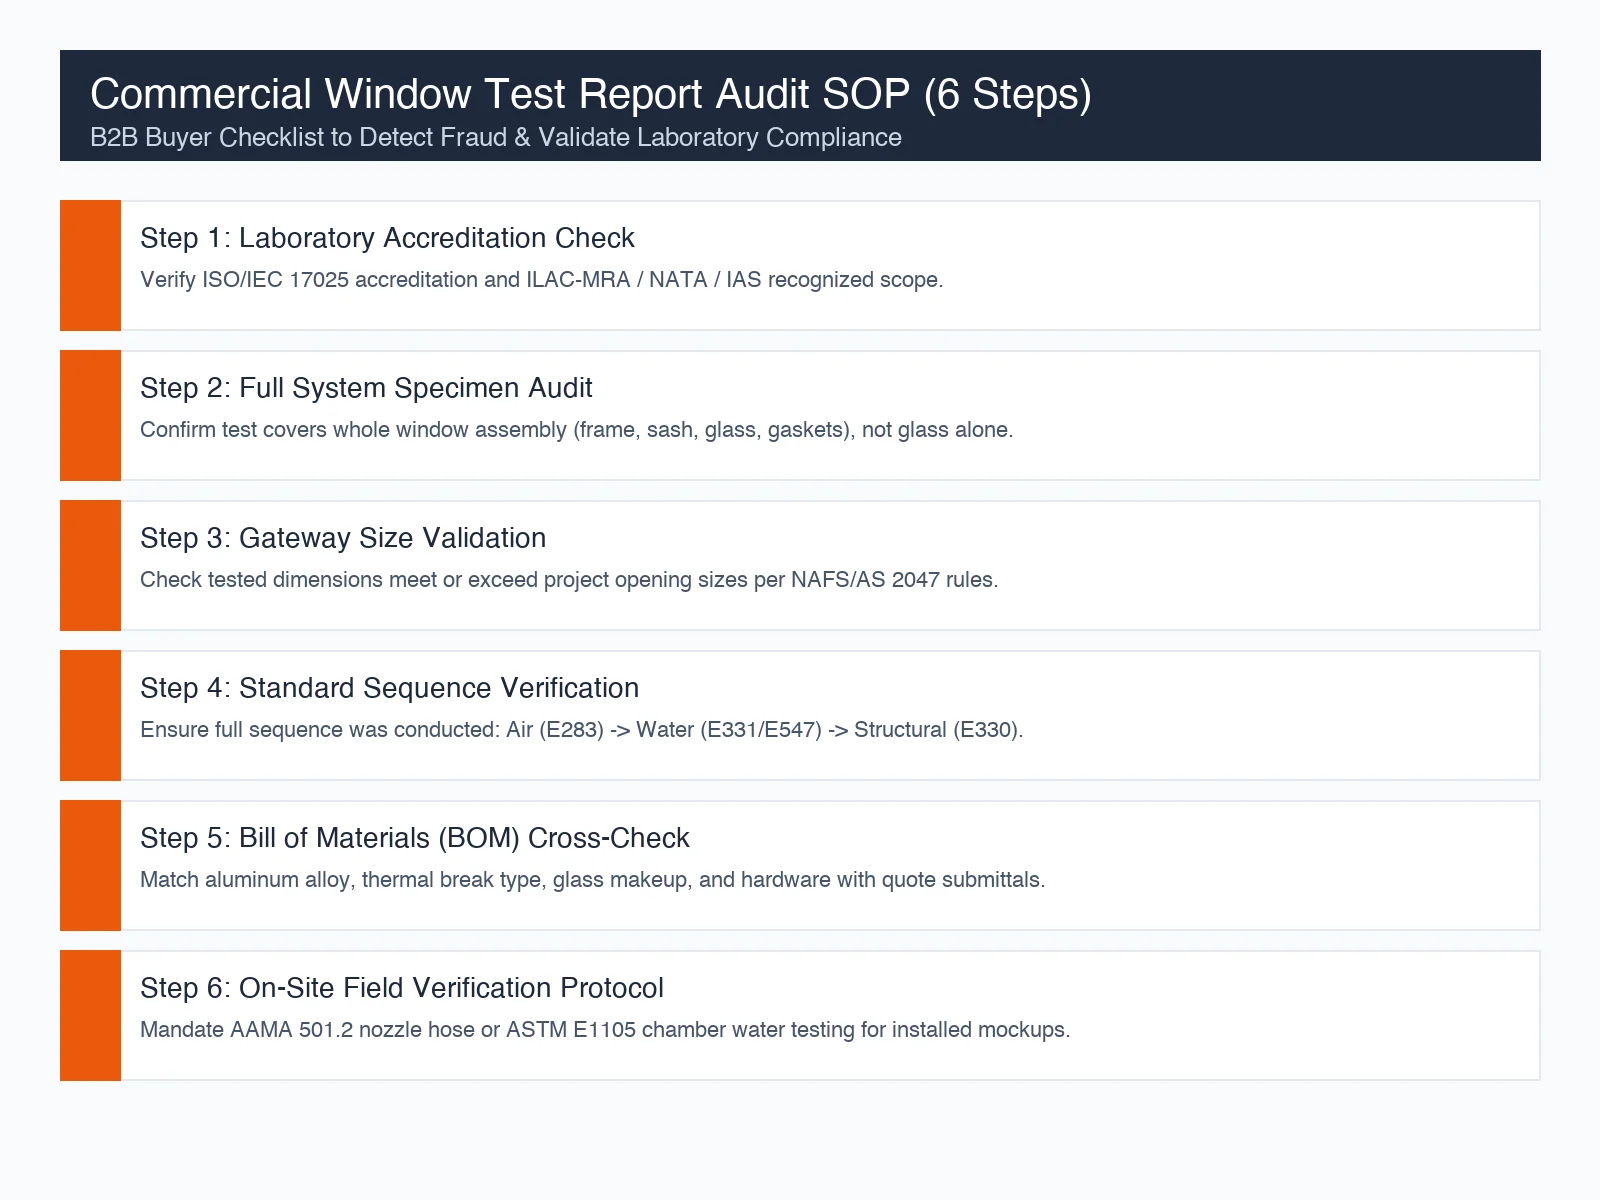Click the 'Mandate AAMA 501.2 nozzle hose' line
The width and height of the screenshot is (1600, 1200).
[605, 1030]
